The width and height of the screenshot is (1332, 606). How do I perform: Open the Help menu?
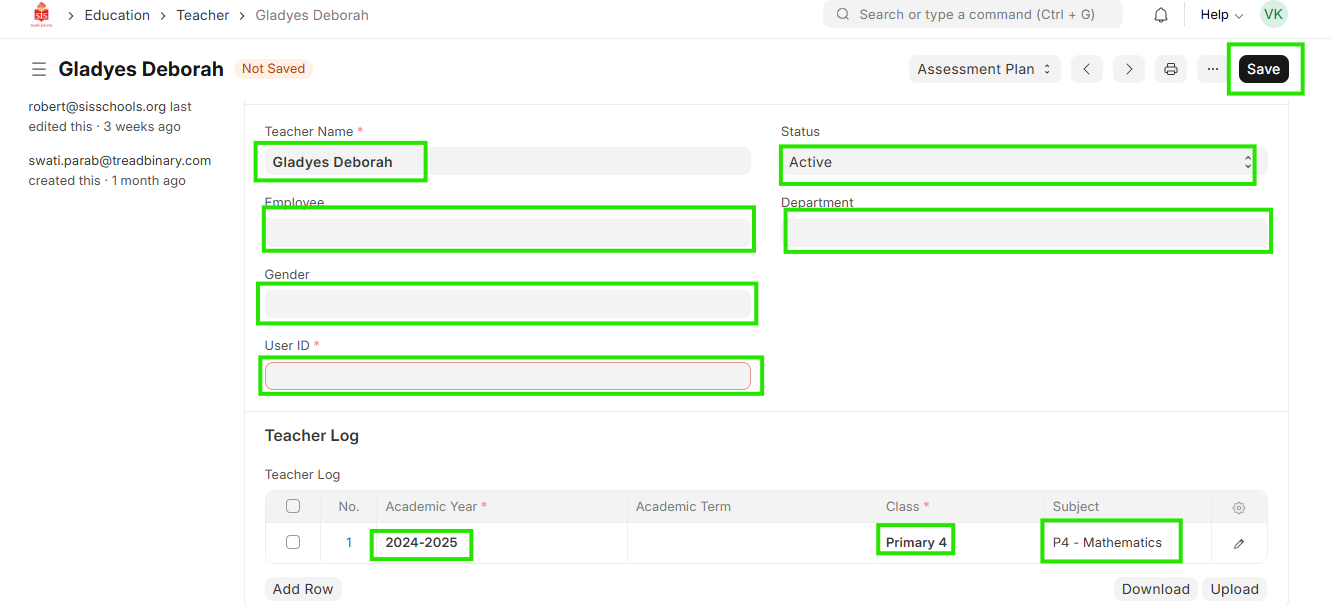tap(1221, 15)
